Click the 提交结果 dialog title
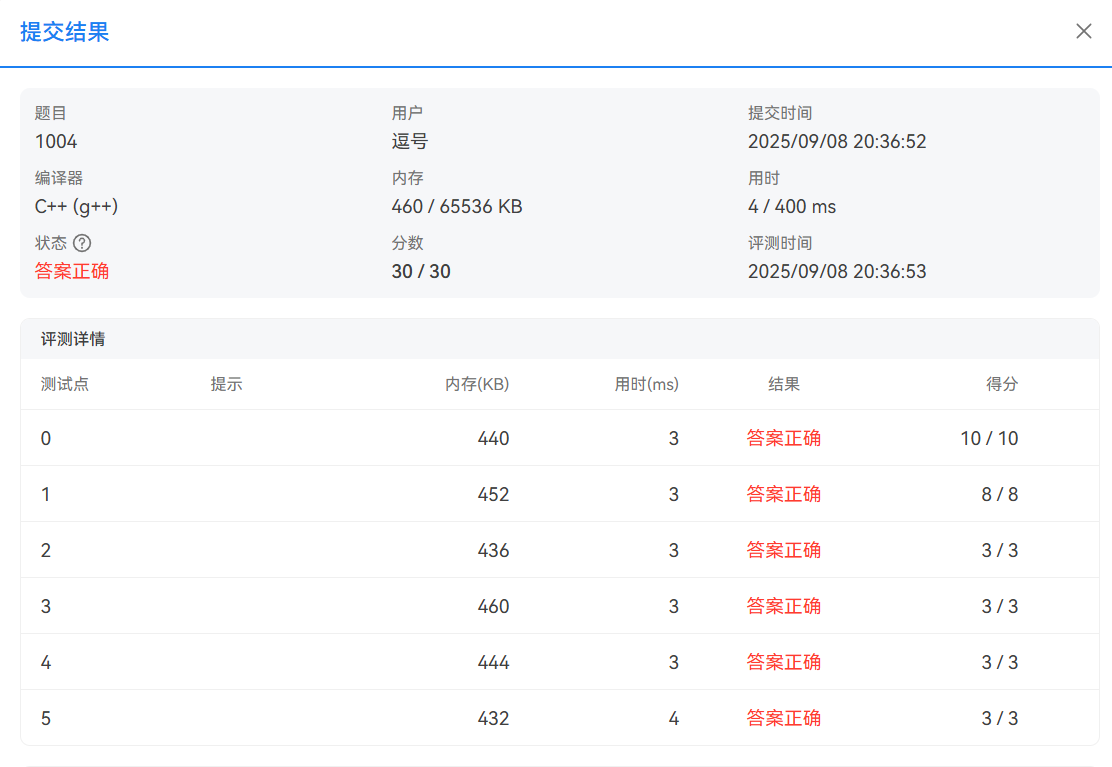The image size is (1112, 767). tap(65, 32)
